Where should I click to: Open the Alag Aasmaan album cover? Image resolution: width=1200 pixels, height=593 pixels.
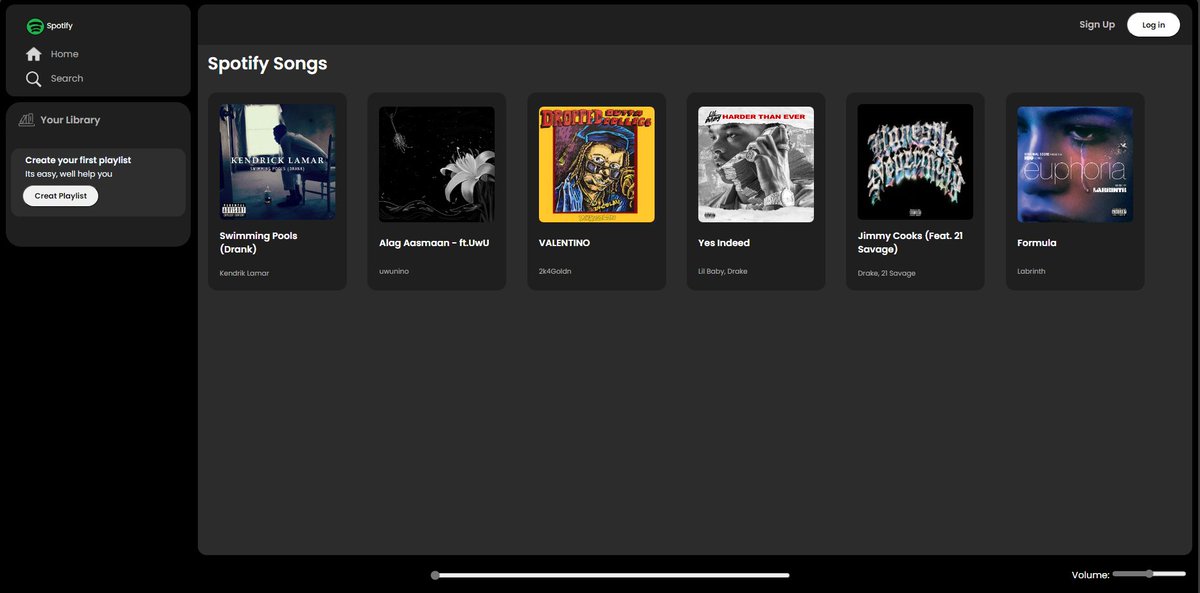click(x=437, y=164)
